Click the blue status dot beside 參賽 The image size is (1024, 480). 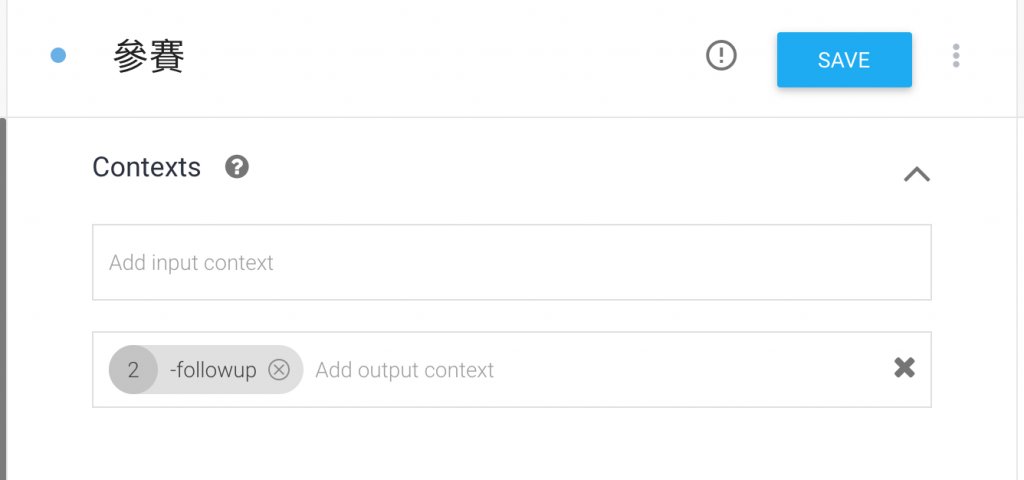58,56
